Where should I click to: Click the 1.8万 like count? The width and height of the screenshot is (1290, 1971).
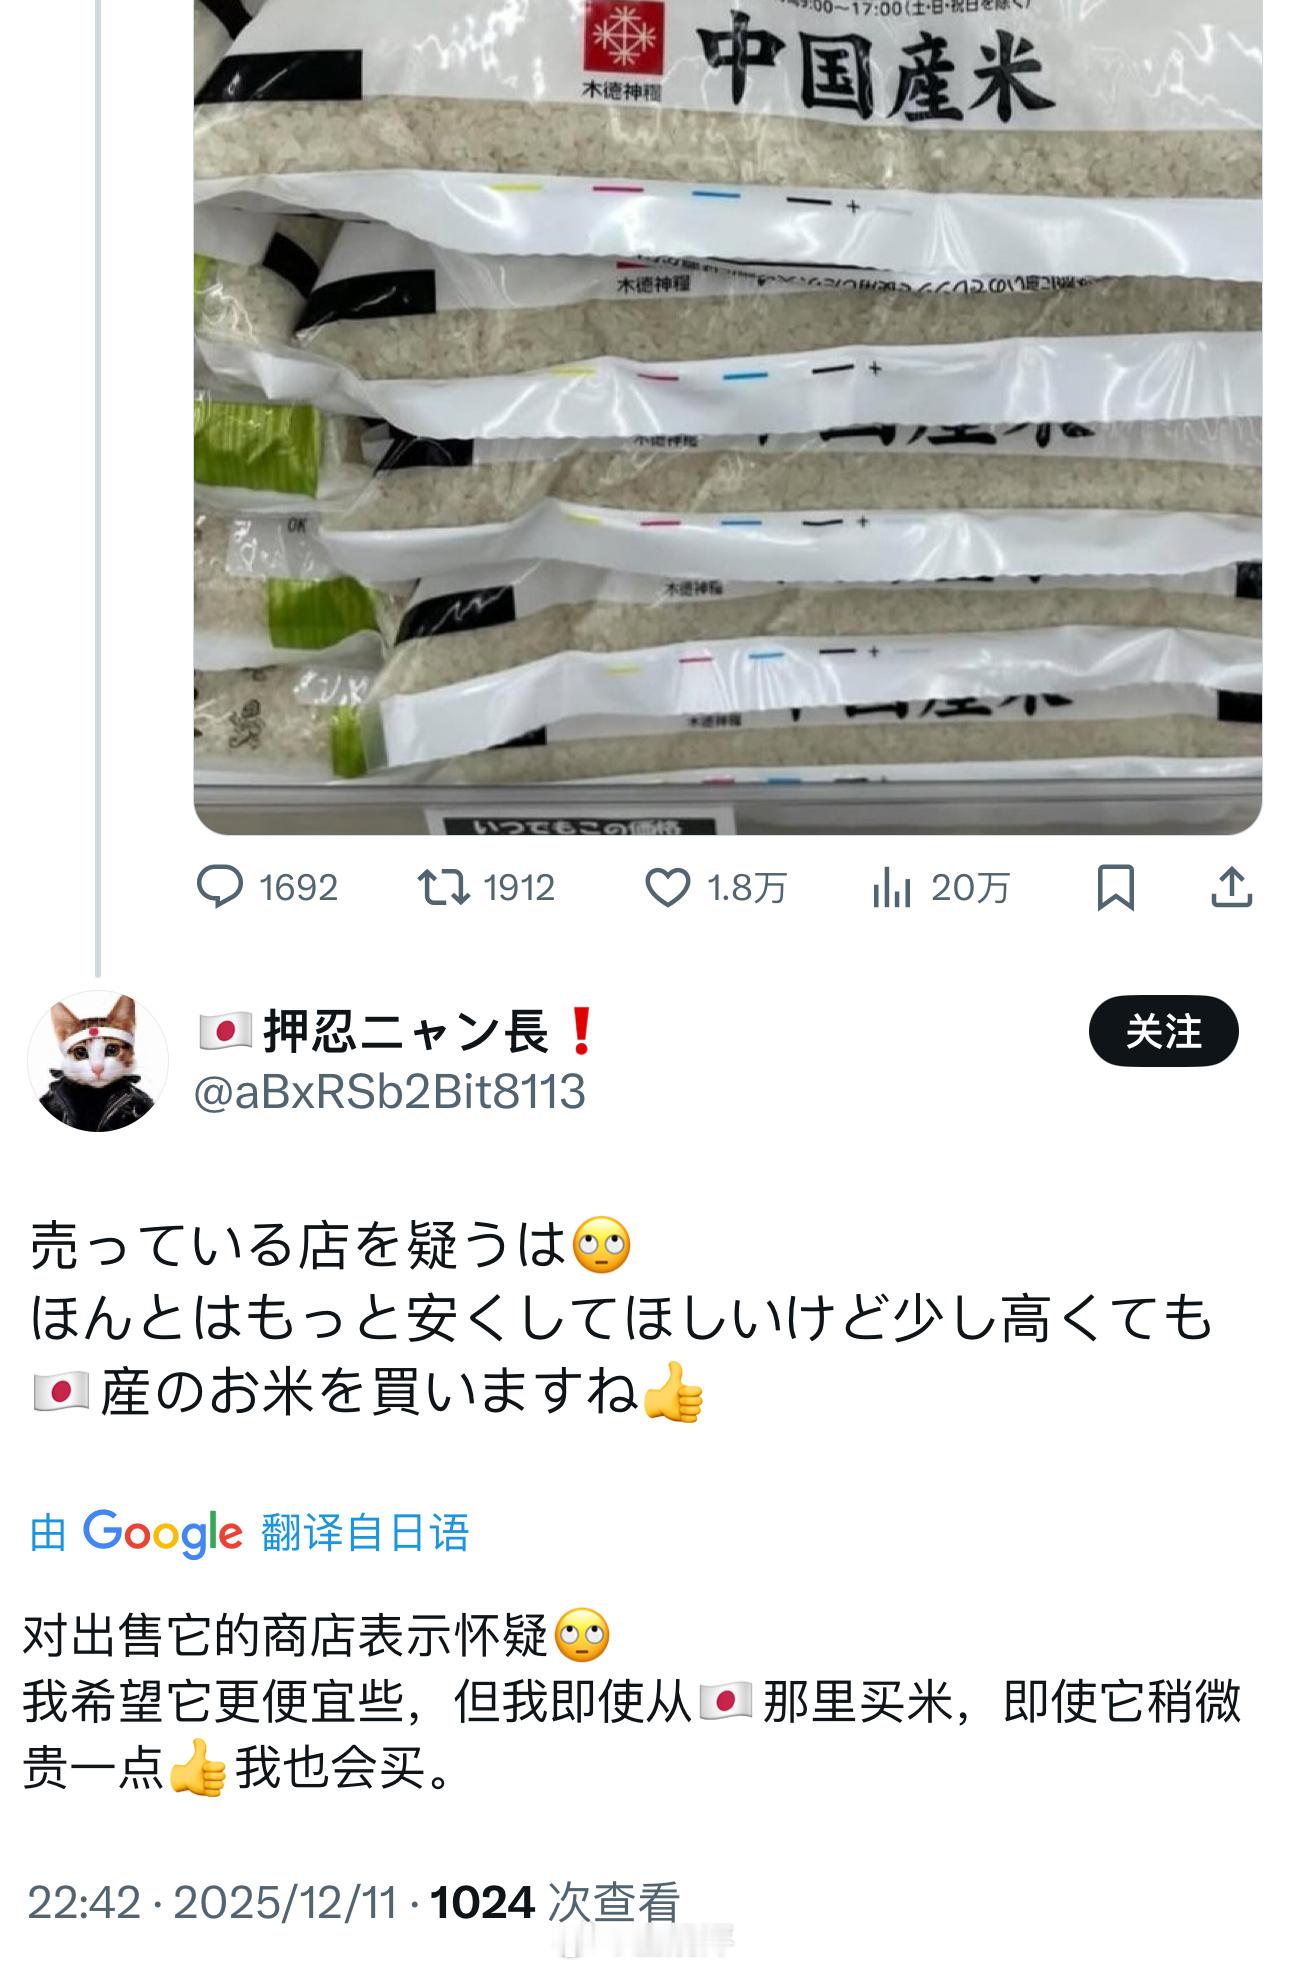(x=747, y=887)
